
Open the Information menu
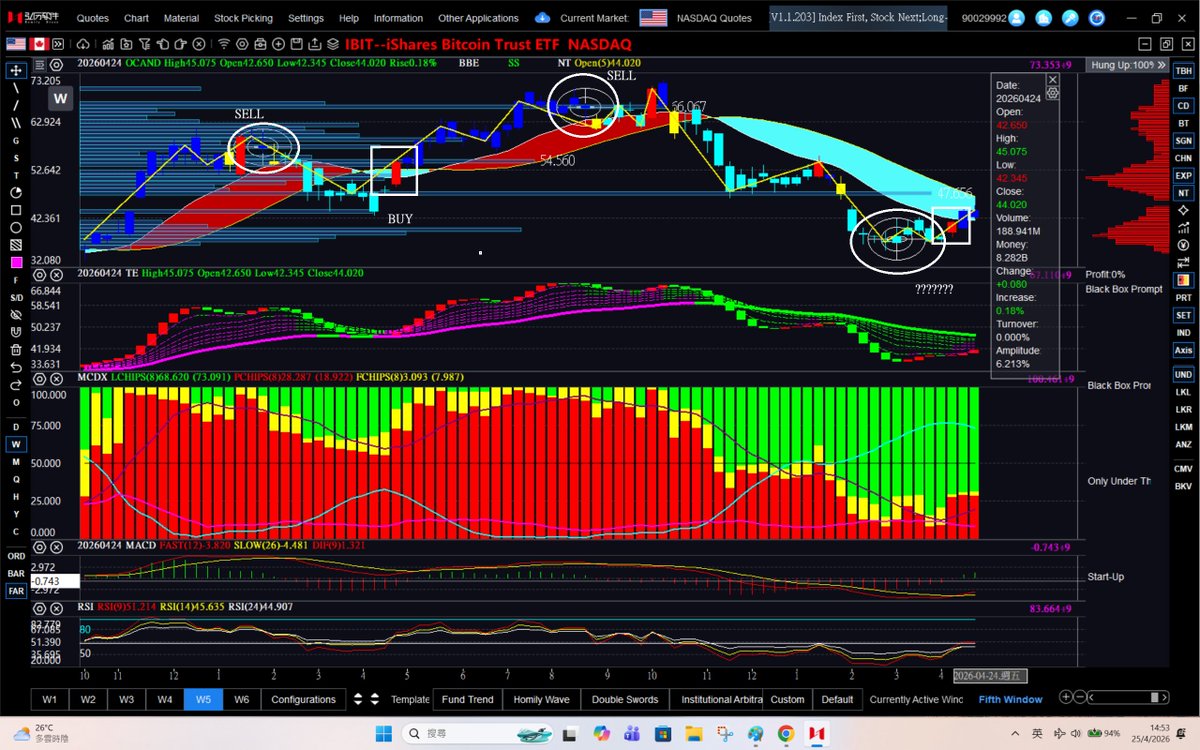398,18
